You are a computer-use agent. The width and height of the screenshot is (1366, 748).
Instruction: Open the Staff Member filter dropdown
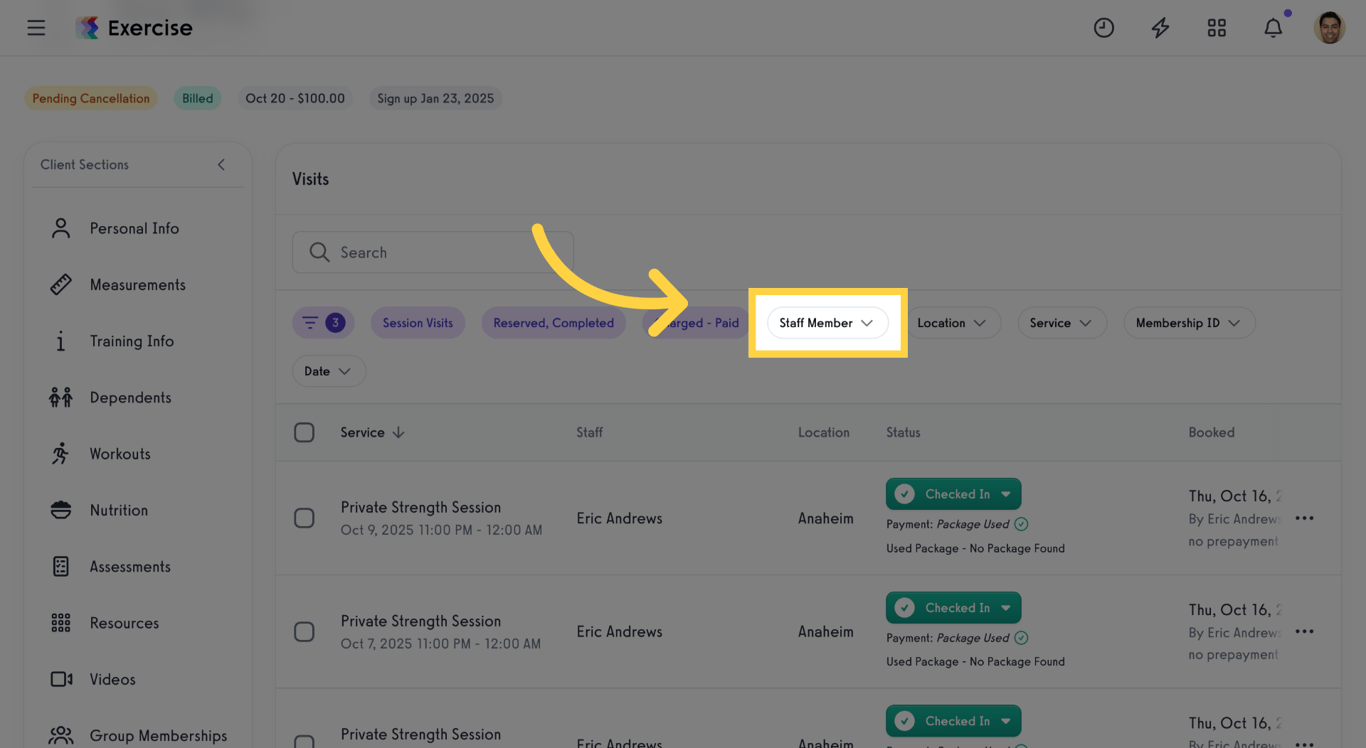(827, 323)
